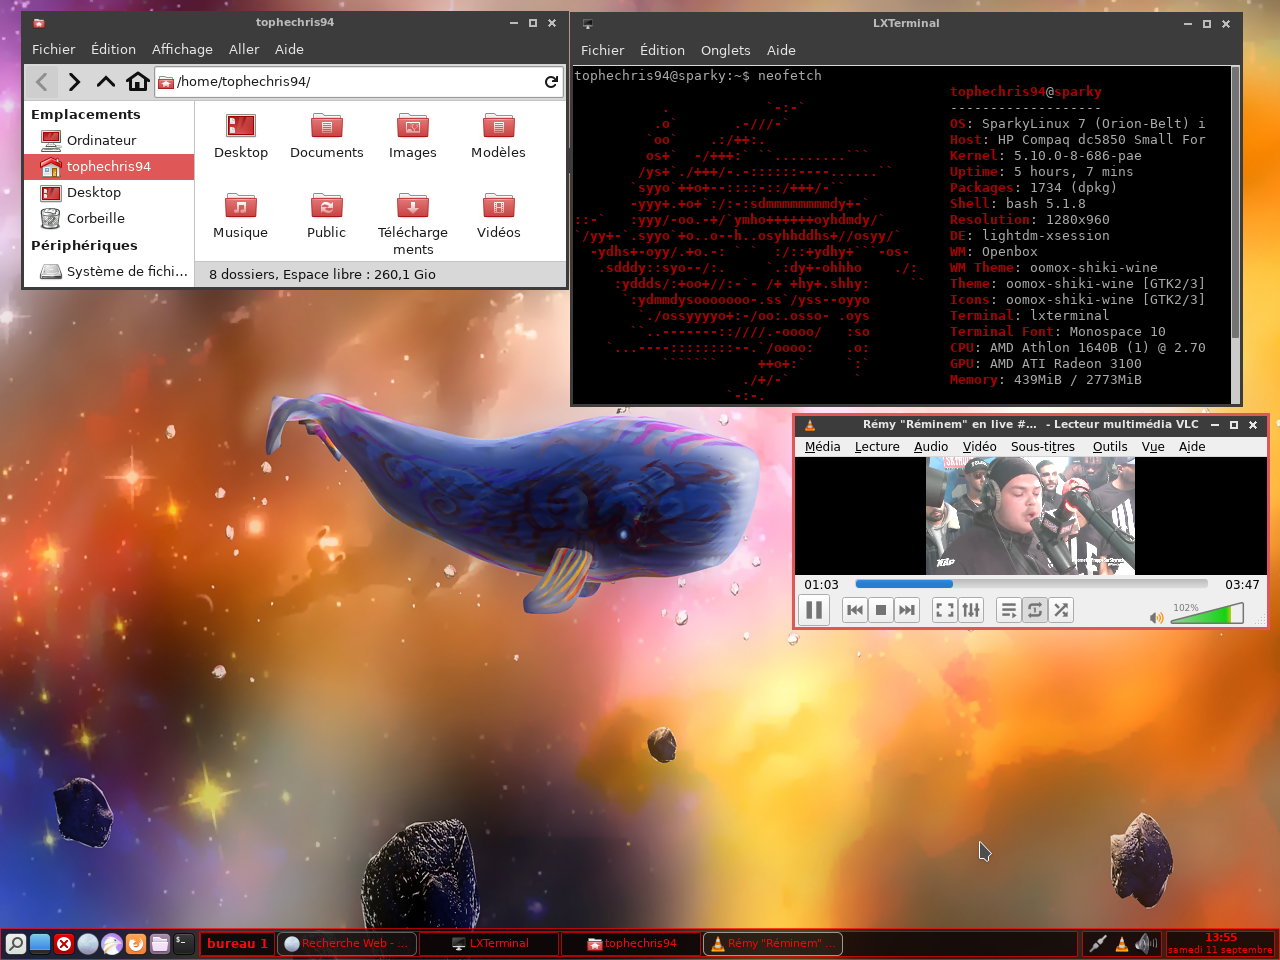Open the Onglets menu in LXTerminal
The image size is (1280, 960).
[x=725, y=50]
